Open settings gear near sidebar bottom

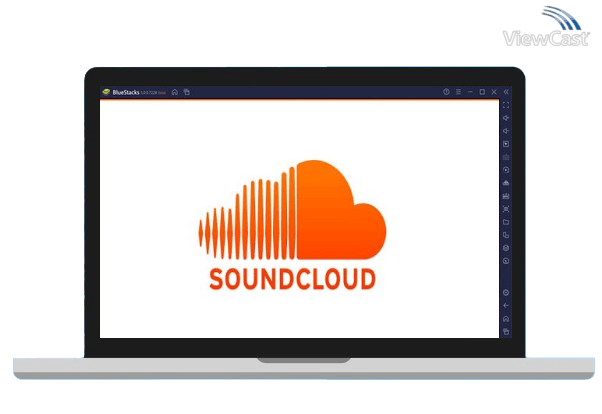click(x=506, y=293)
